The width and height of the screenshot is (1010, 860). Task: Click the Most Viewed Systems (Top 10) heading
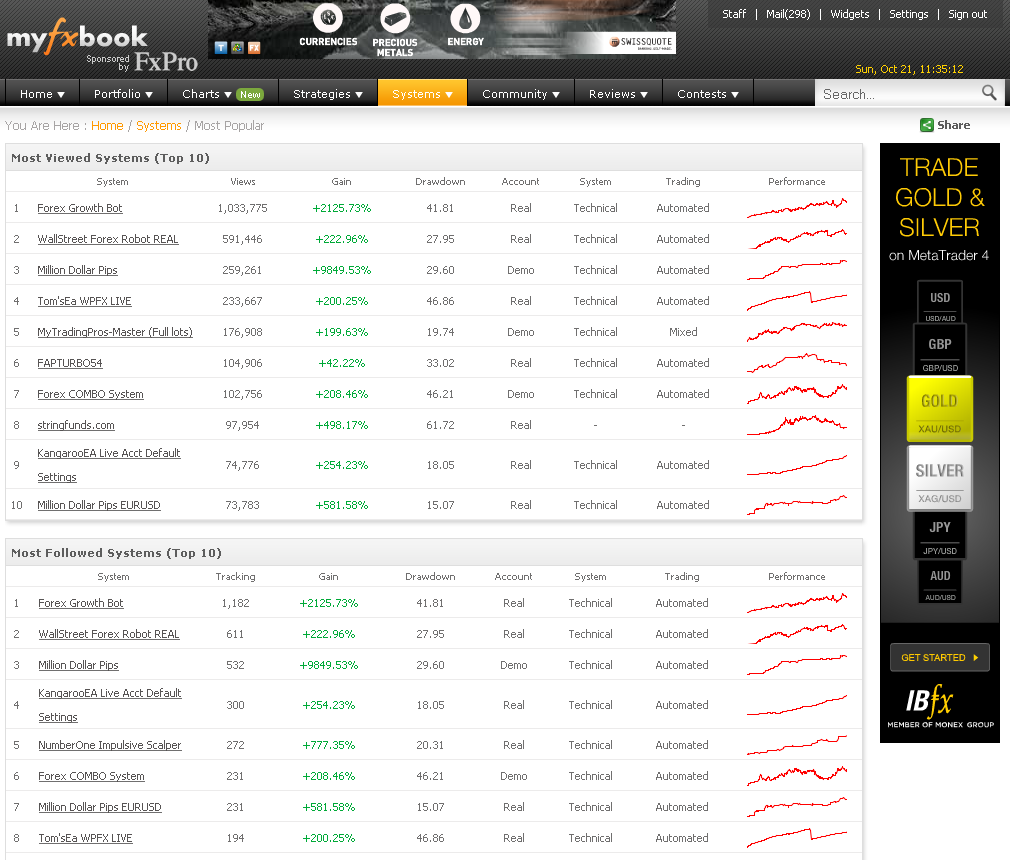click(110, 158)
